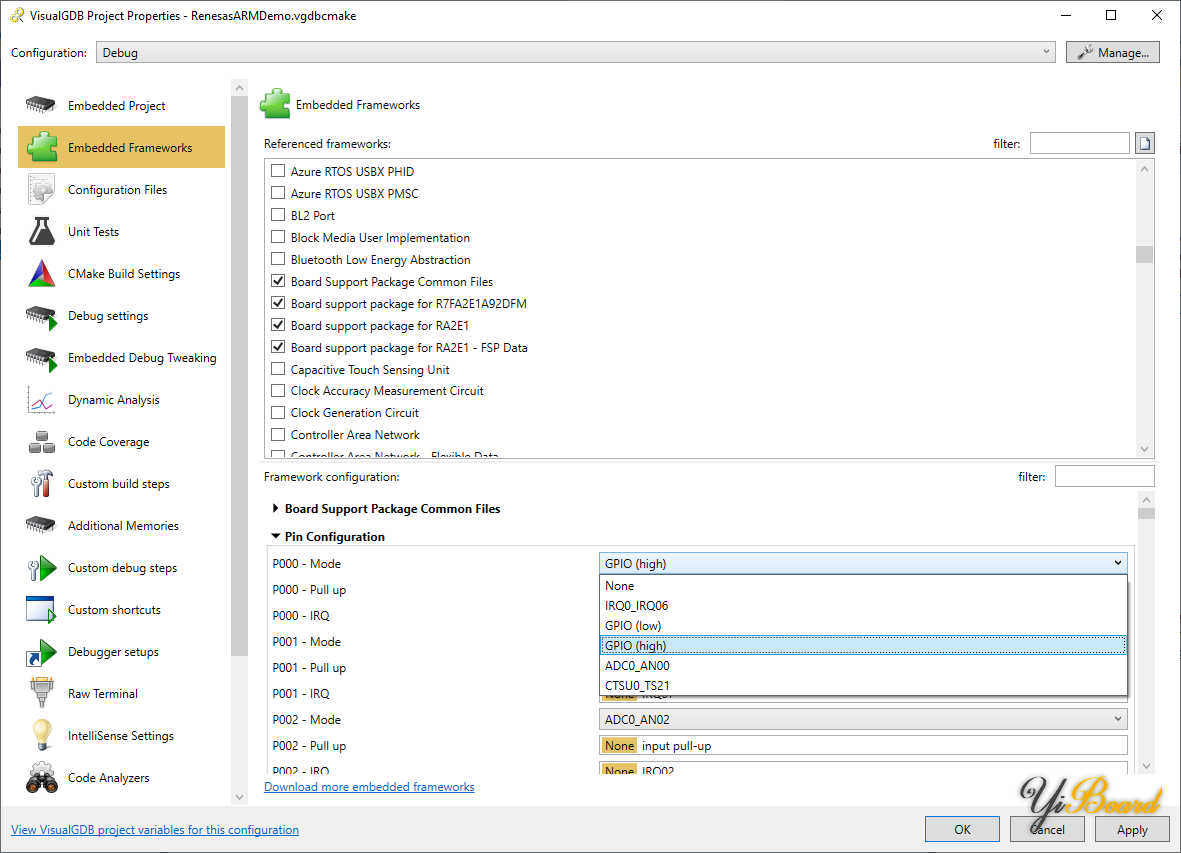This screenshot has width=1181, height=853.
Task: Expand Board Support Package Common Files section
Action: coord(276,509)
